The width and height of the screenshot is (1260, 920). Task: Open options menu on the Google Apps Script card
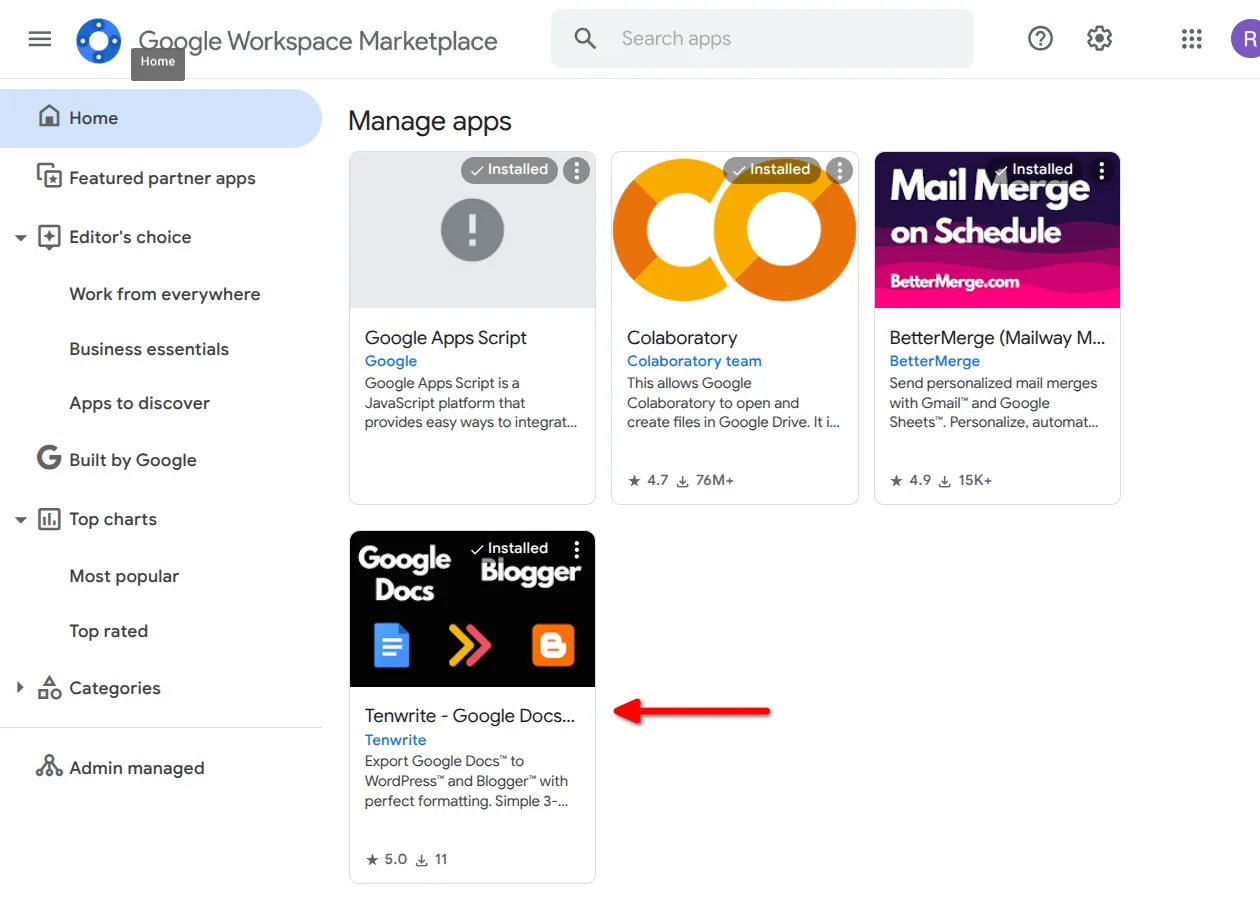pos(576,170)
